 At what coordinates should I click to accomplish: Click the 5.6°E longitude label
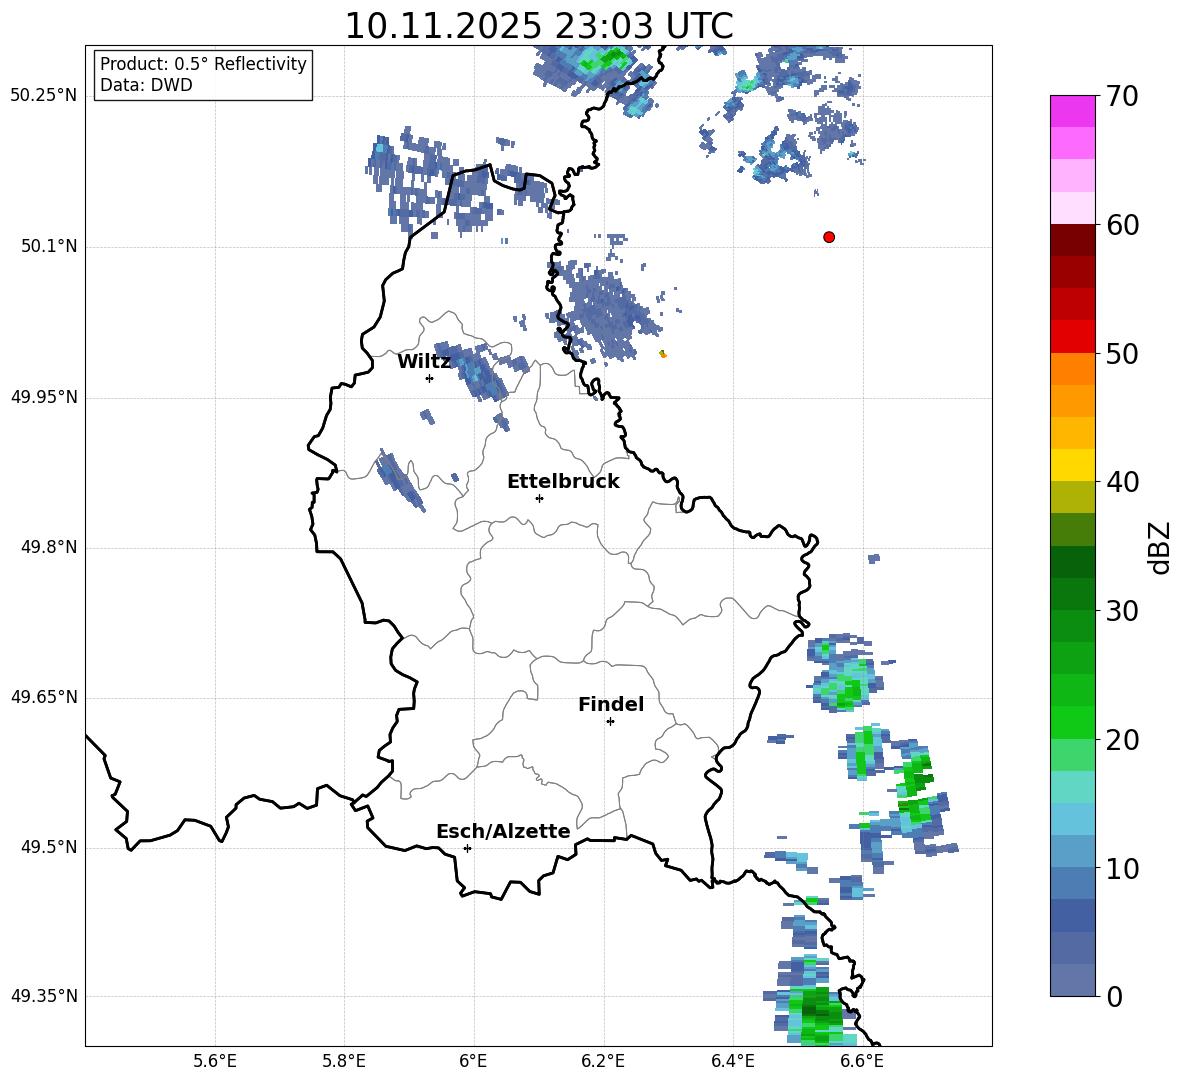pos(214,1061)
